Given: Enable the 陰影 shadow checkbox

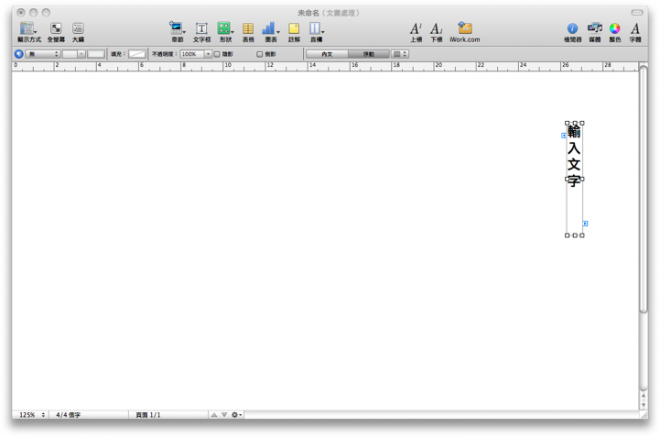Looking at the screenshot, I should [x=217, y=54].
